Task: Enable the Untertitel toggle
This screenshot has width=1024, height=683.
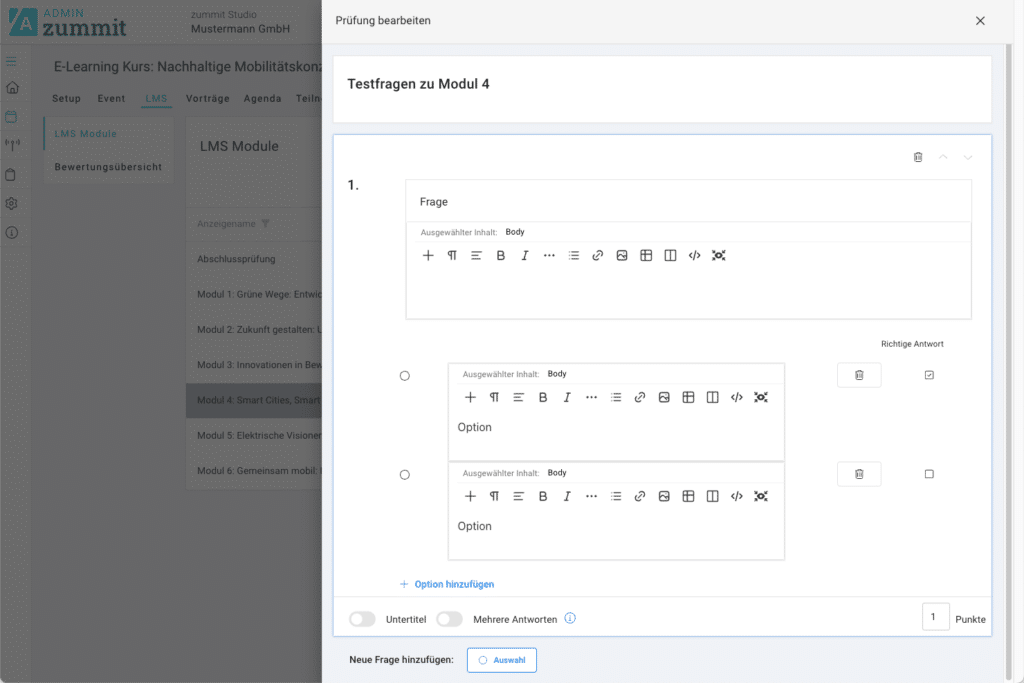Action: (362, 619)
